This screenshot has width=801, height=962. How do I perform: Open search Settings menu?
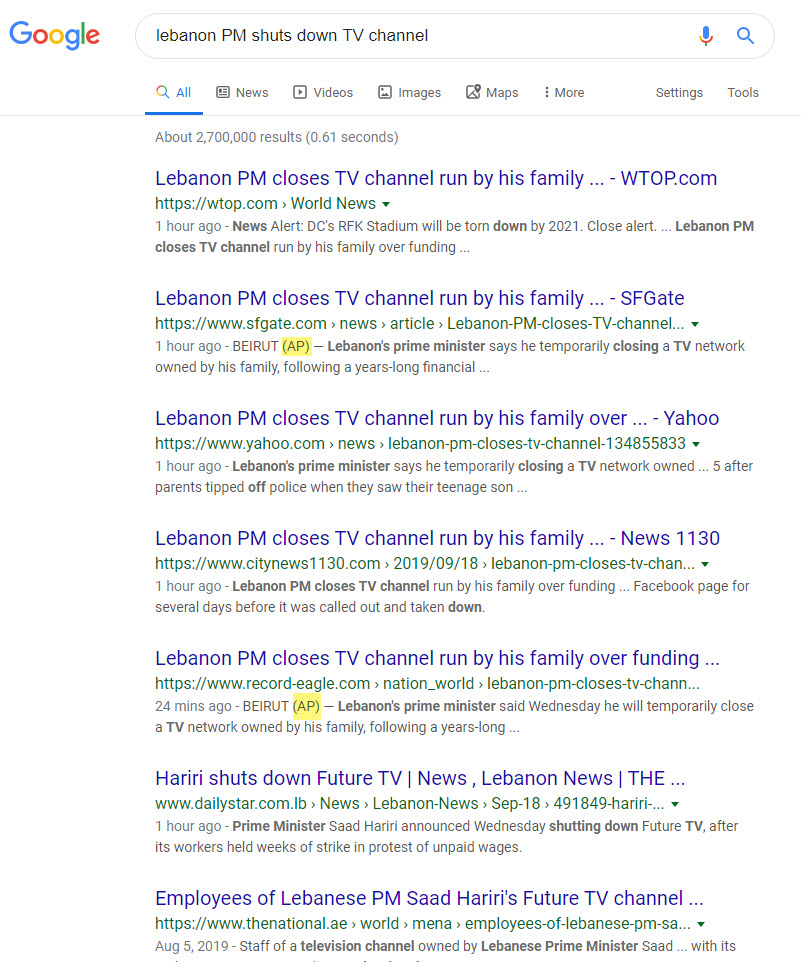(679, 93)
